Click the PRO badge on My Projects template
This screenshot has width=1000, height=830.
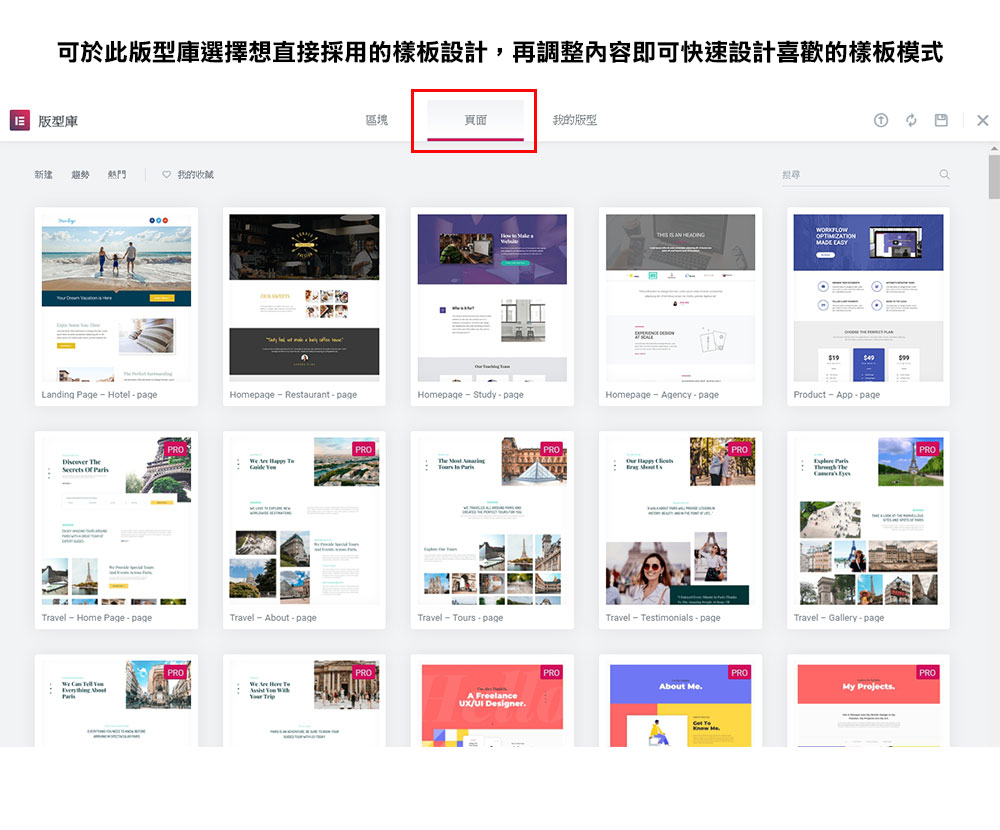(927, 673)
